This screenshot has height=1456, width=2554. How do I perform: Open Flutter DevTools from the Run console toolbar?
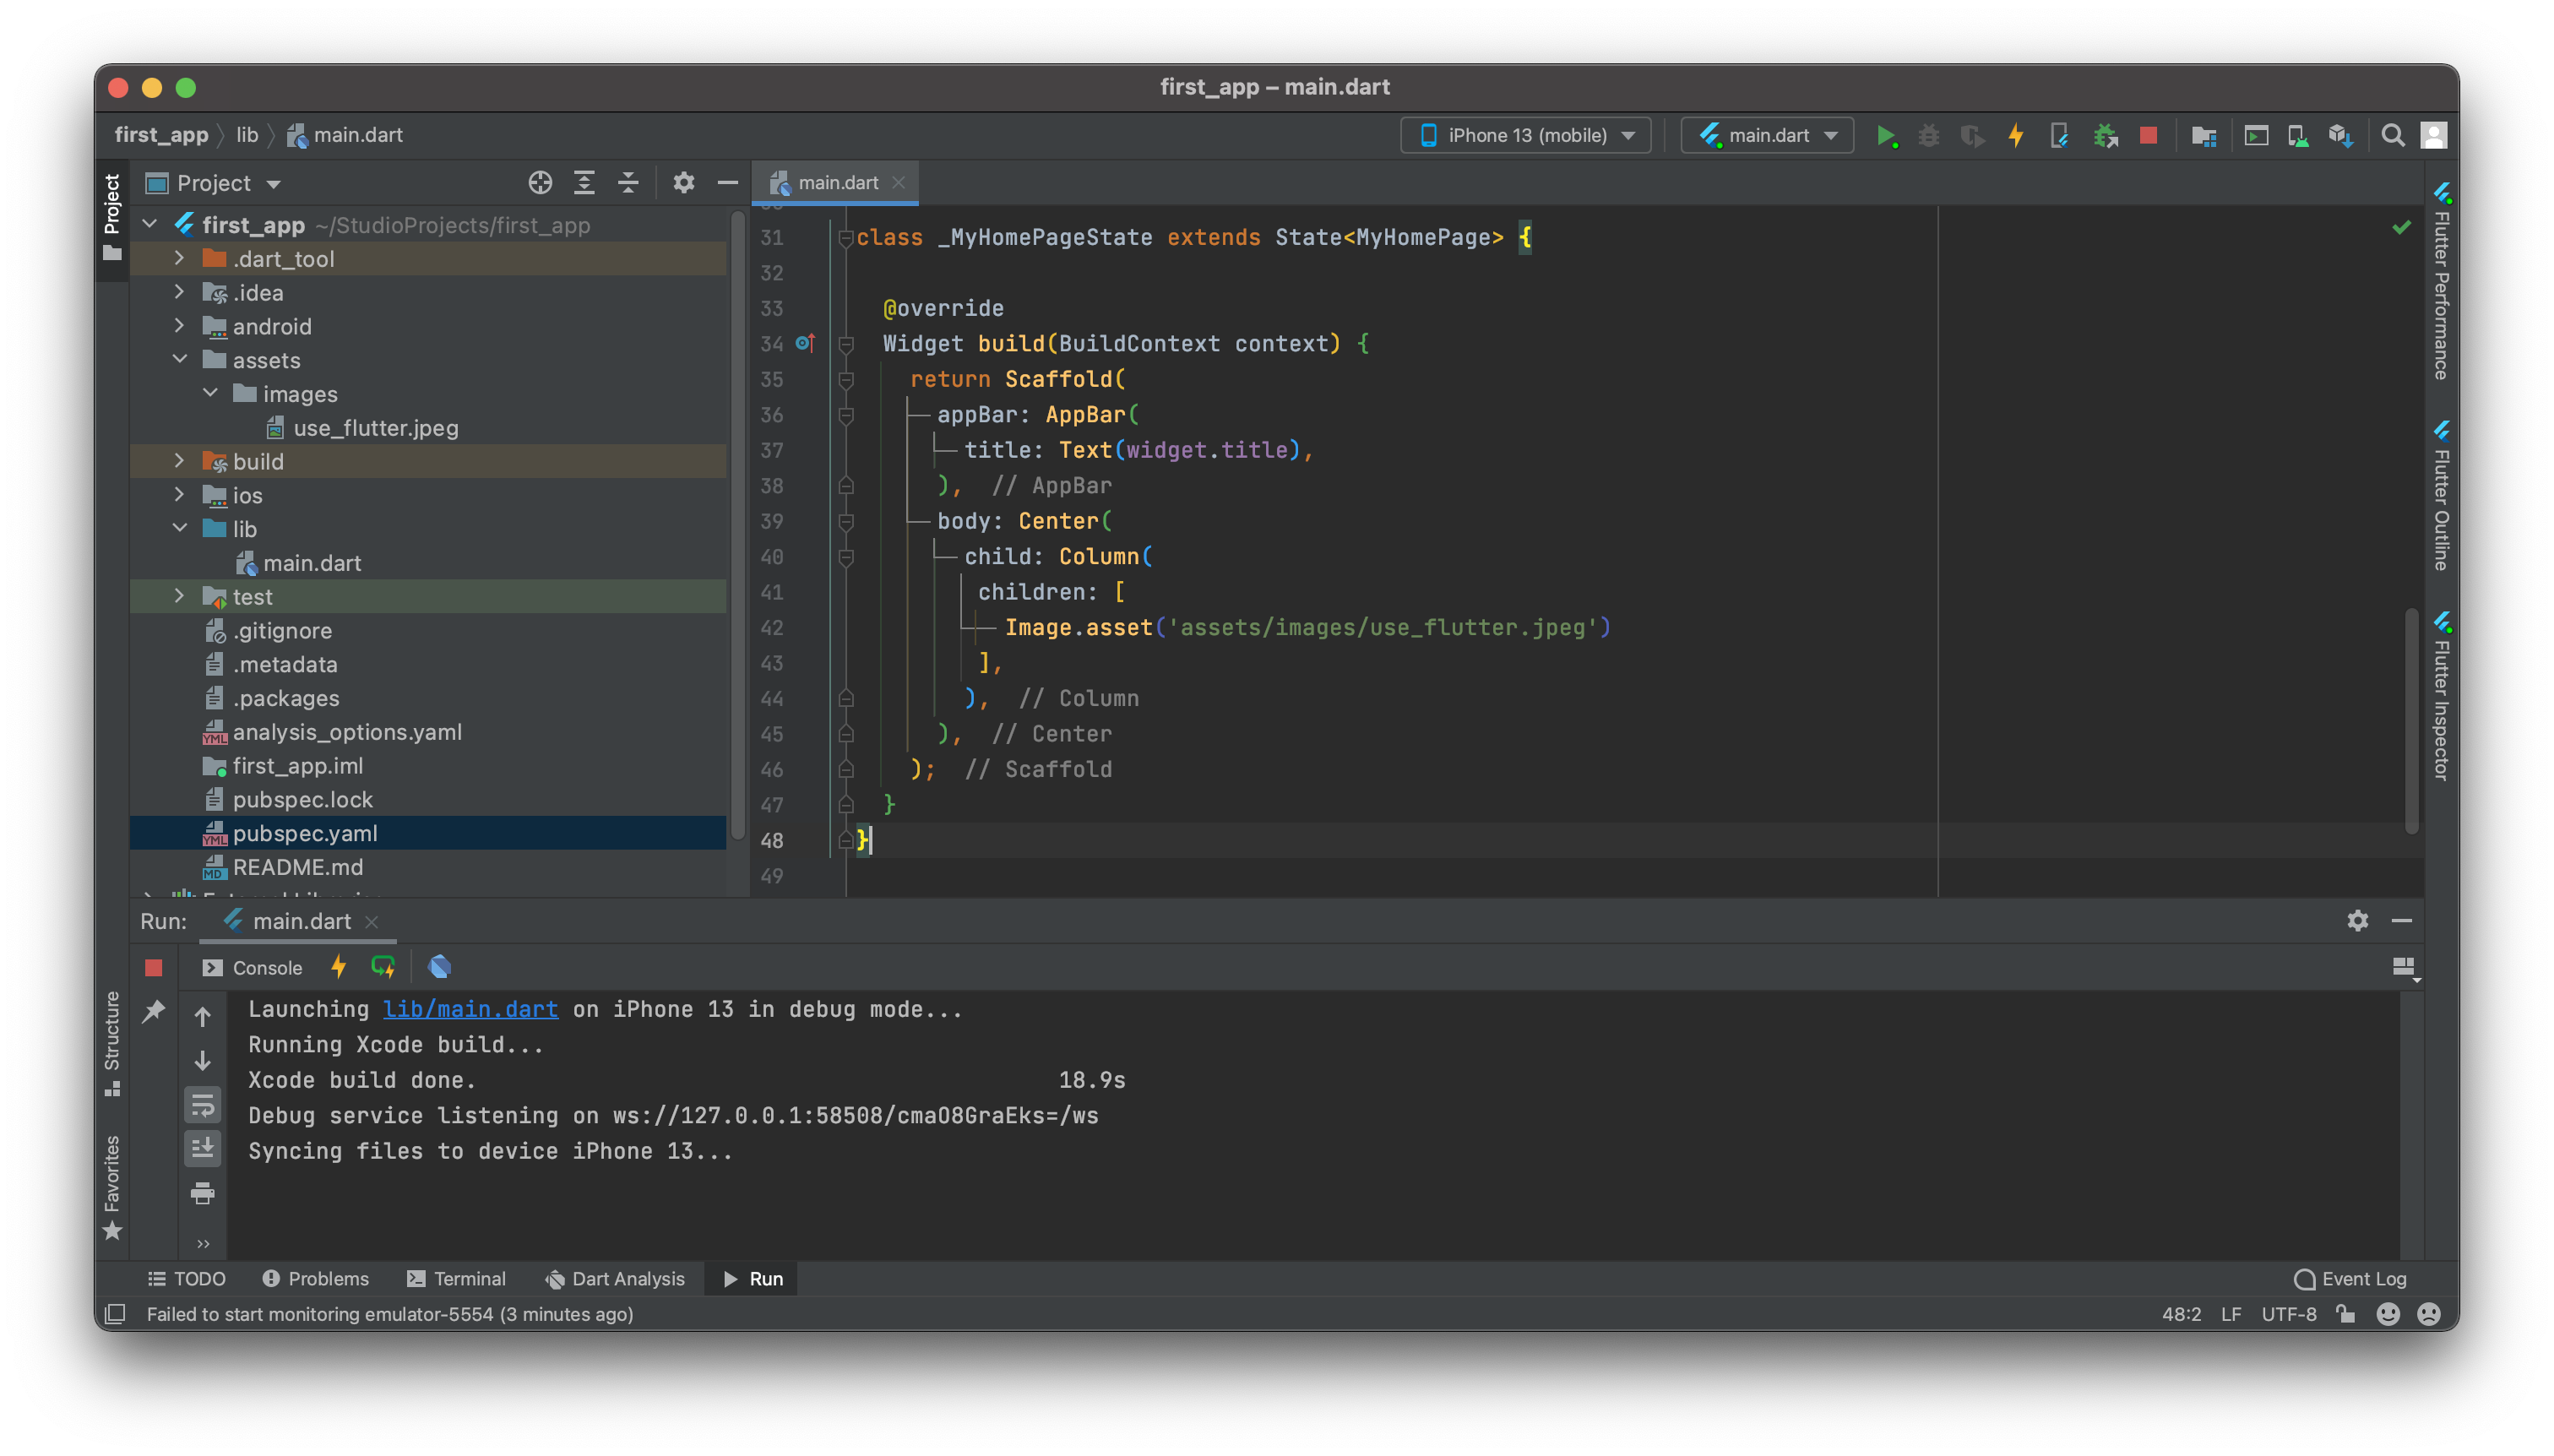[439, 967]
